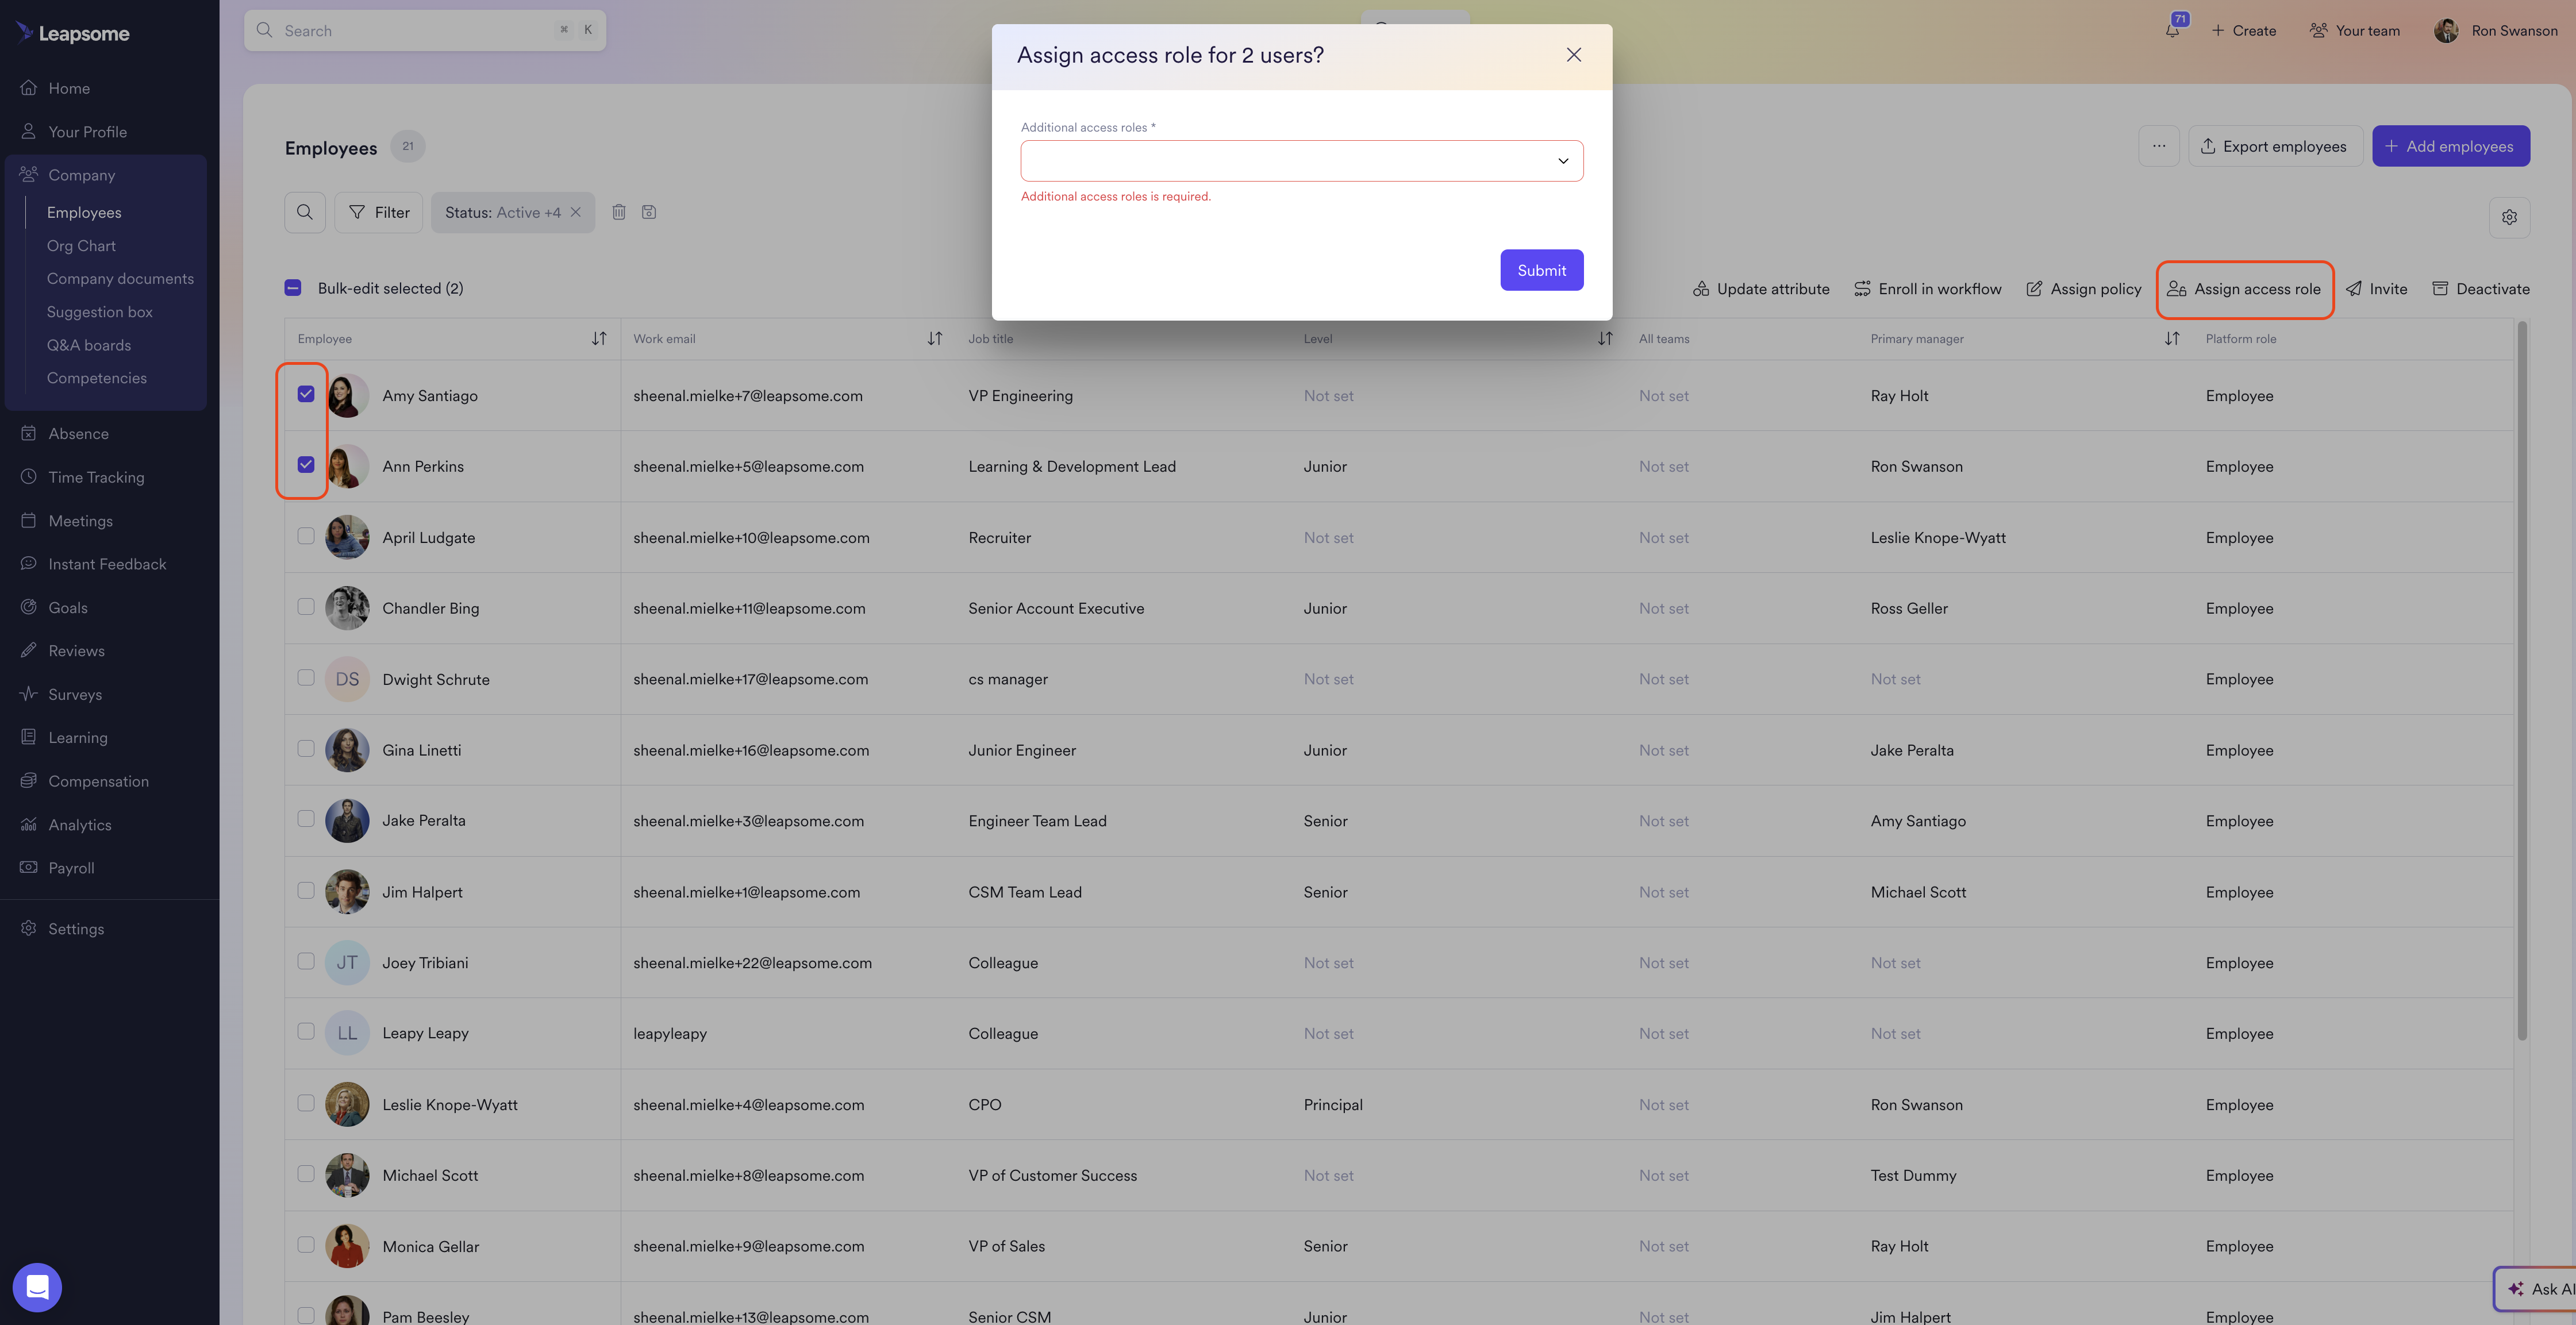Click the notifications bell icon
The height and width of the screenshot is (1325, 2576).
[x=2172, y=31]
